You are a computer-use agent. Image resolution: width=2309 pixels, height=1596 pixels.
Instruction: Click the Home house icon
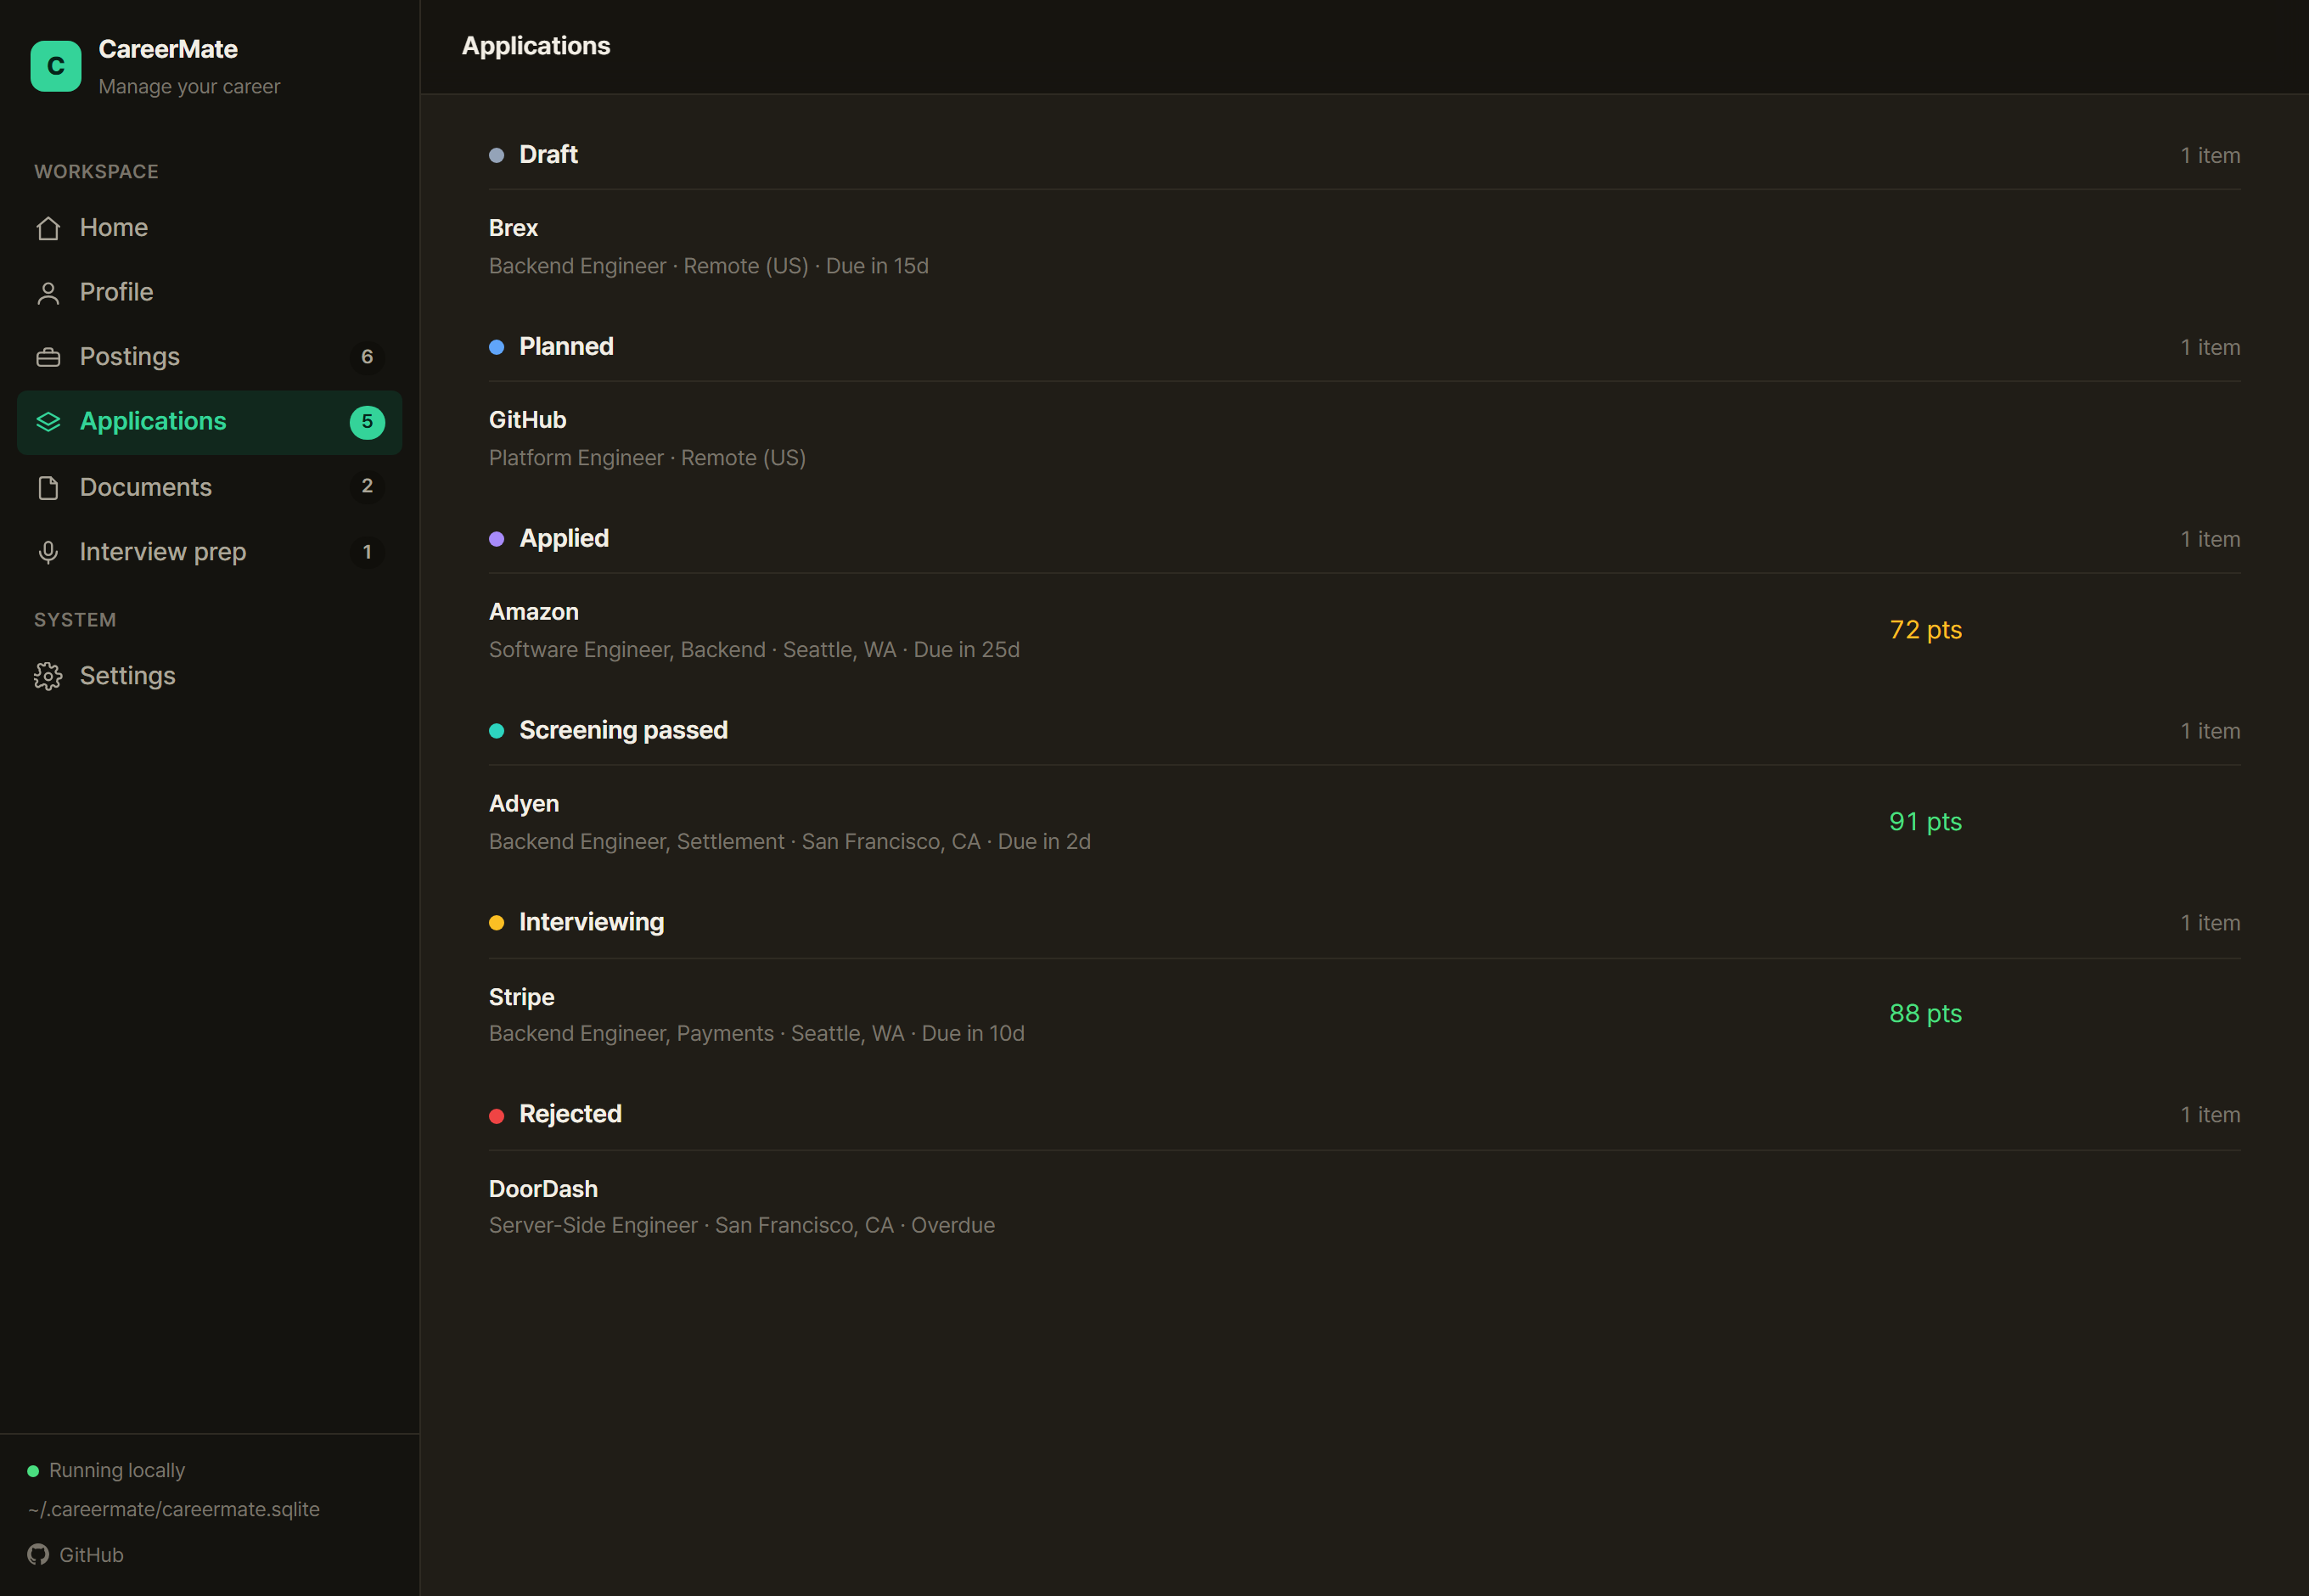(x=48, y=228)
